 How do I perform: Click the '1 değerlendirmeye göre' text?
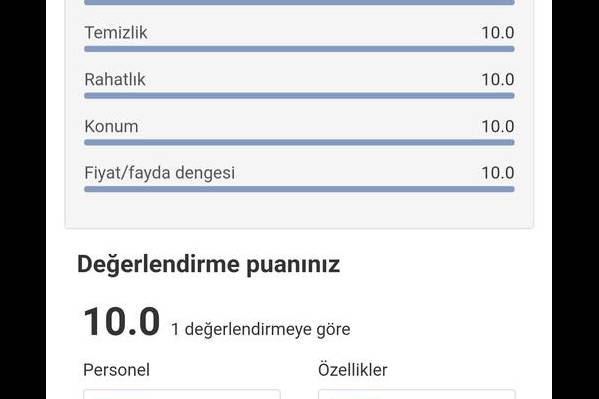click(261, 329)
